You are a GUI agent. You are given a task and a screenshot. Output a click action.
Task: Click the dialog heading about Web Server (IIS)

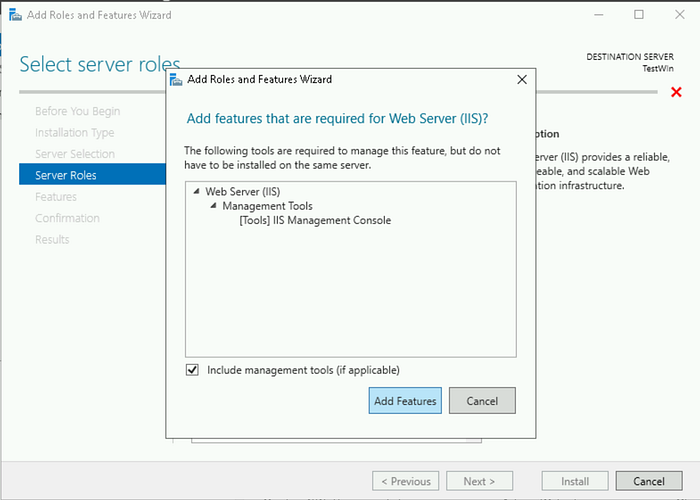click(338, 119)
